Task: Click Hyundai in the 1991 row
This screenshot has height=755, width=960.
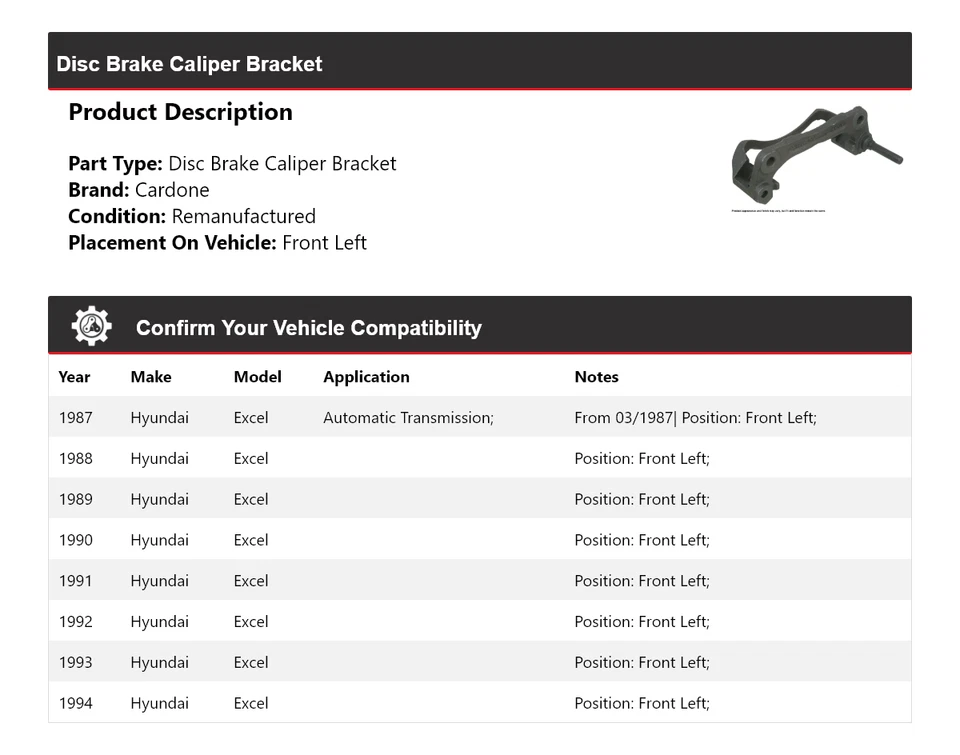Action: (159, 581)
